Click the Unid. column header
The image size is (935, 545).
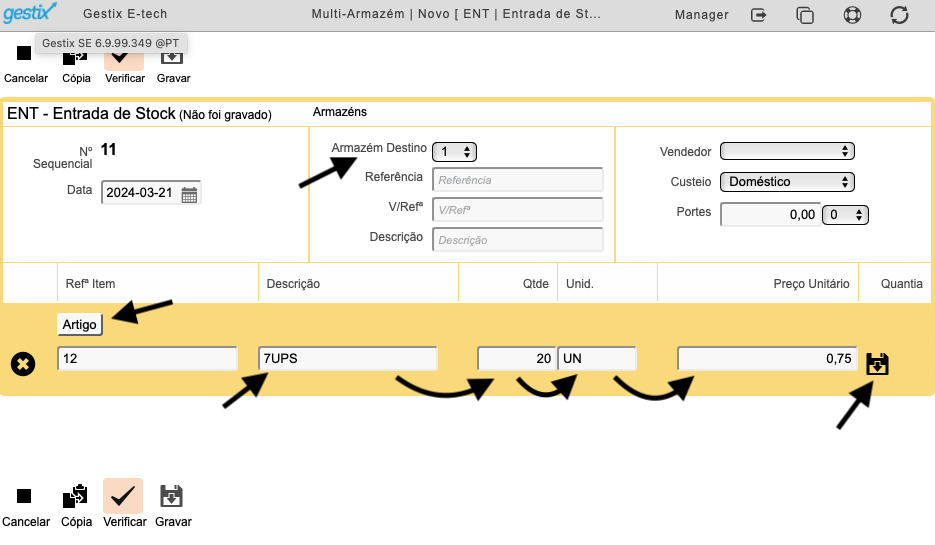point(580,284)
